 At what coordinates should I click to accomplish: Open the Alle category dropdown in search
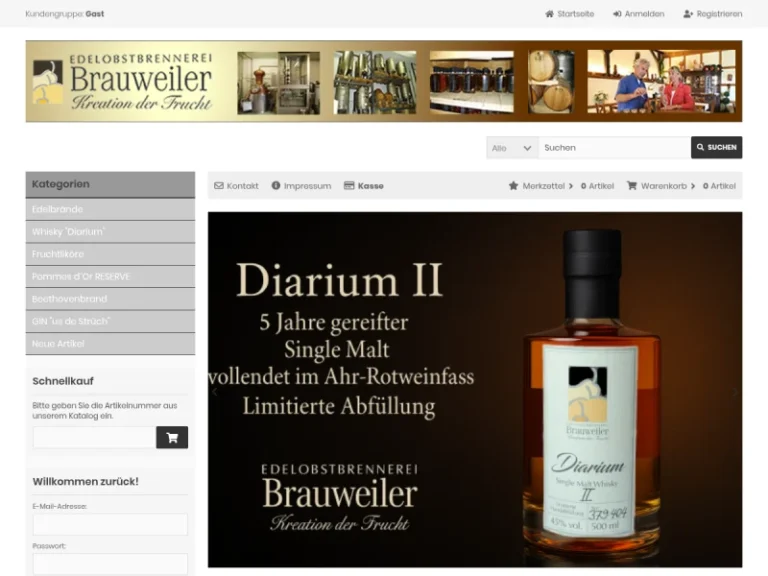[512, 147]
